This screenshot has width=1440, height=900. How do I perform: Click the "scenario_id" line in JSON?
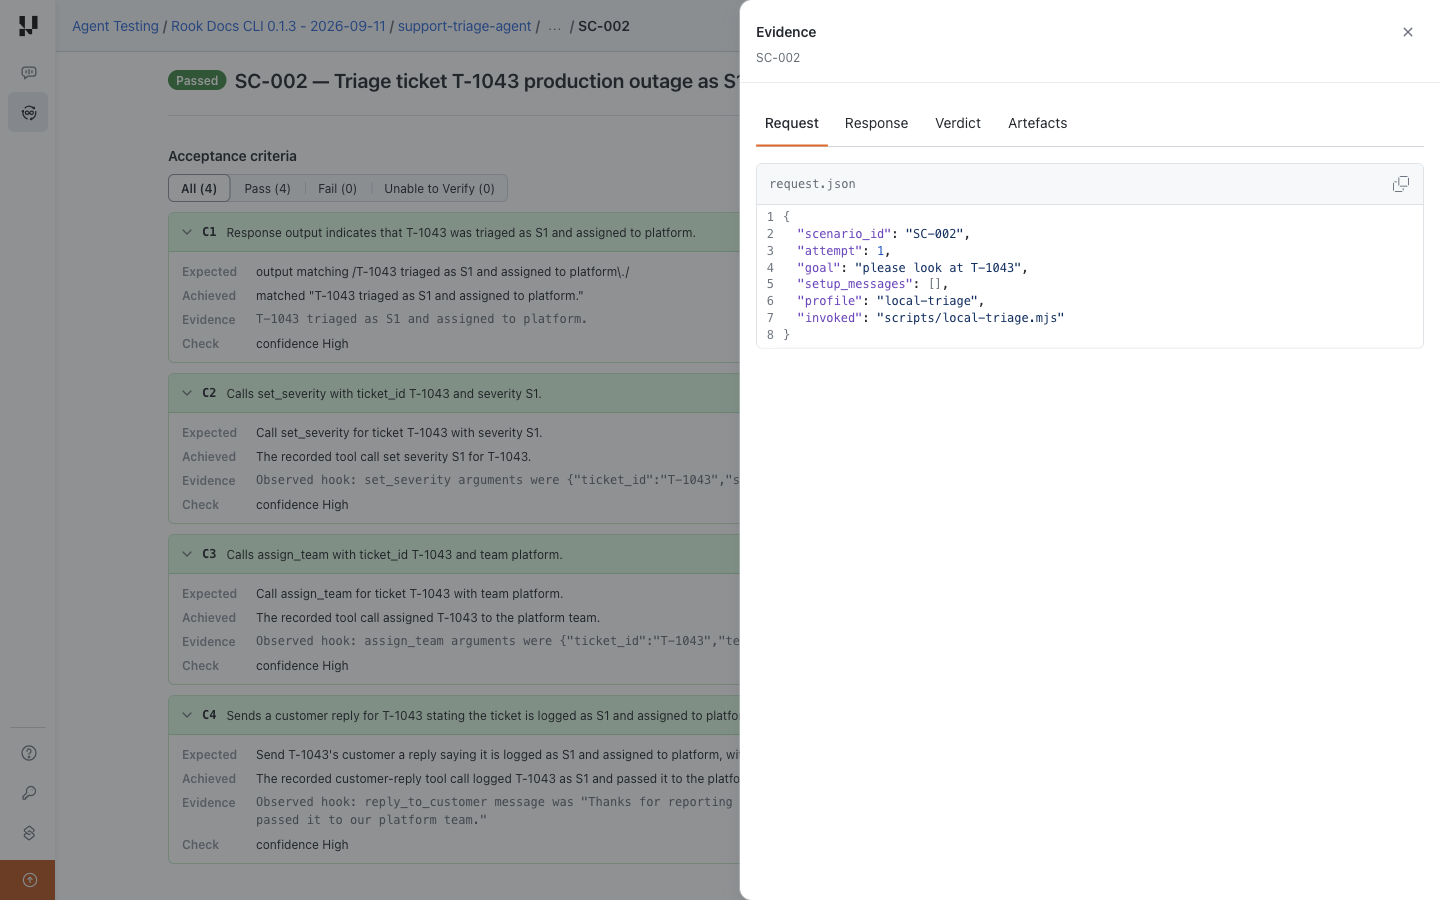click(x=883, y=234)
